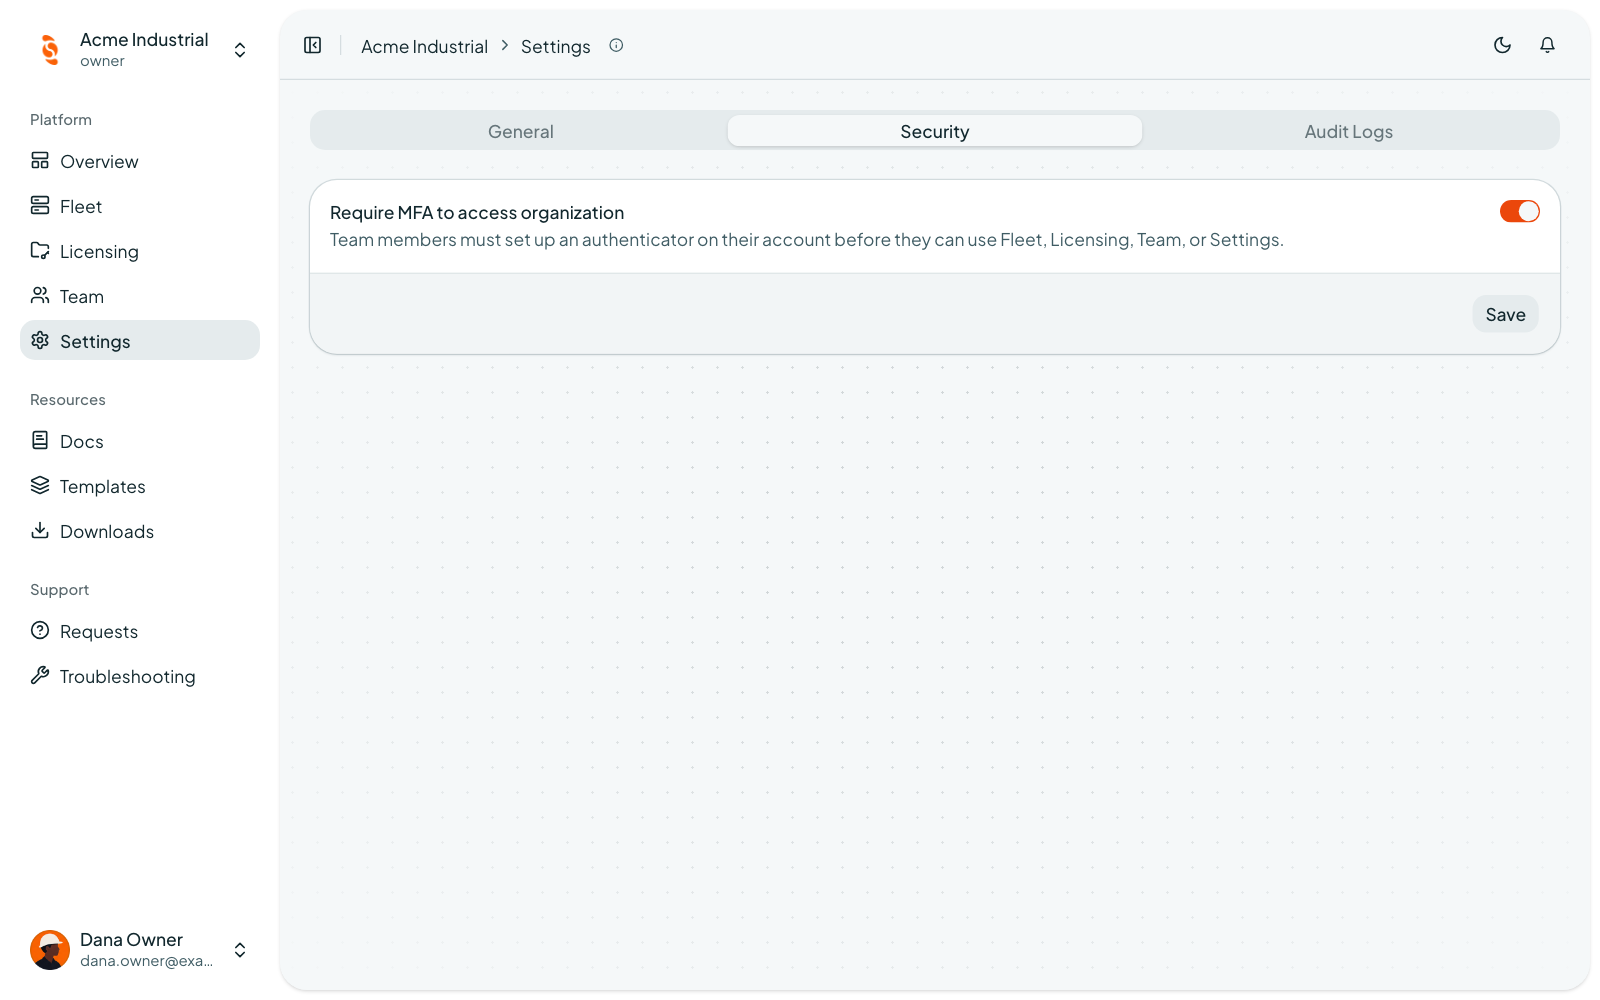Click the 'owner' role text under Acme Industrial
Screen dimensions: 1600x1000
point(102,61)
